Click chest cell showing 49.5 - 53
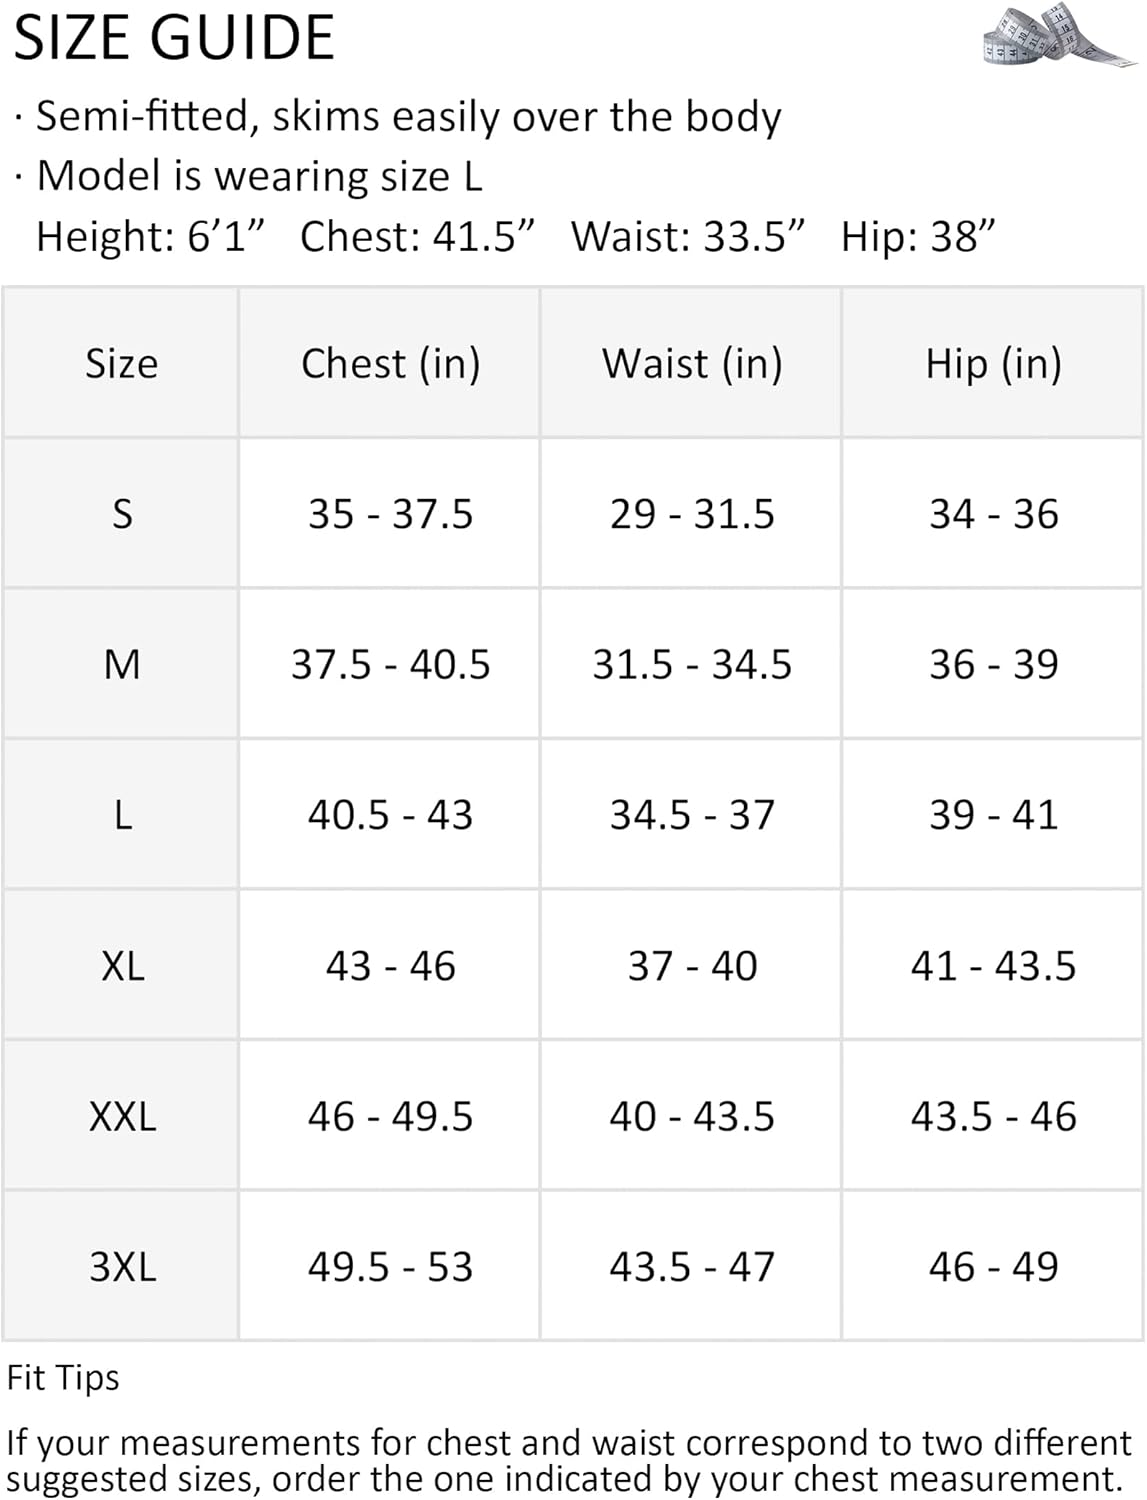Screen dimensions: 1147x1500 click(x=390, y=1267)
